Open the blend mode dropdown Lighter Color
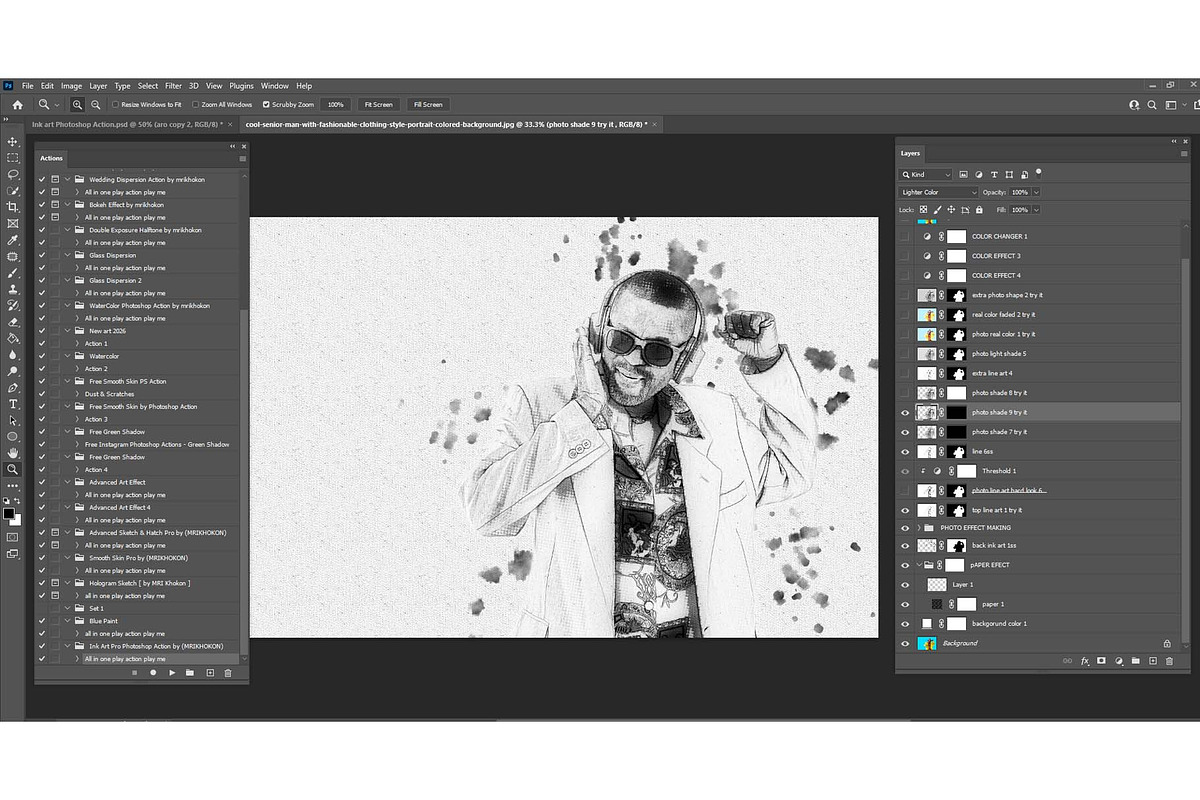The image size is (1200, 800). [939, 192]
